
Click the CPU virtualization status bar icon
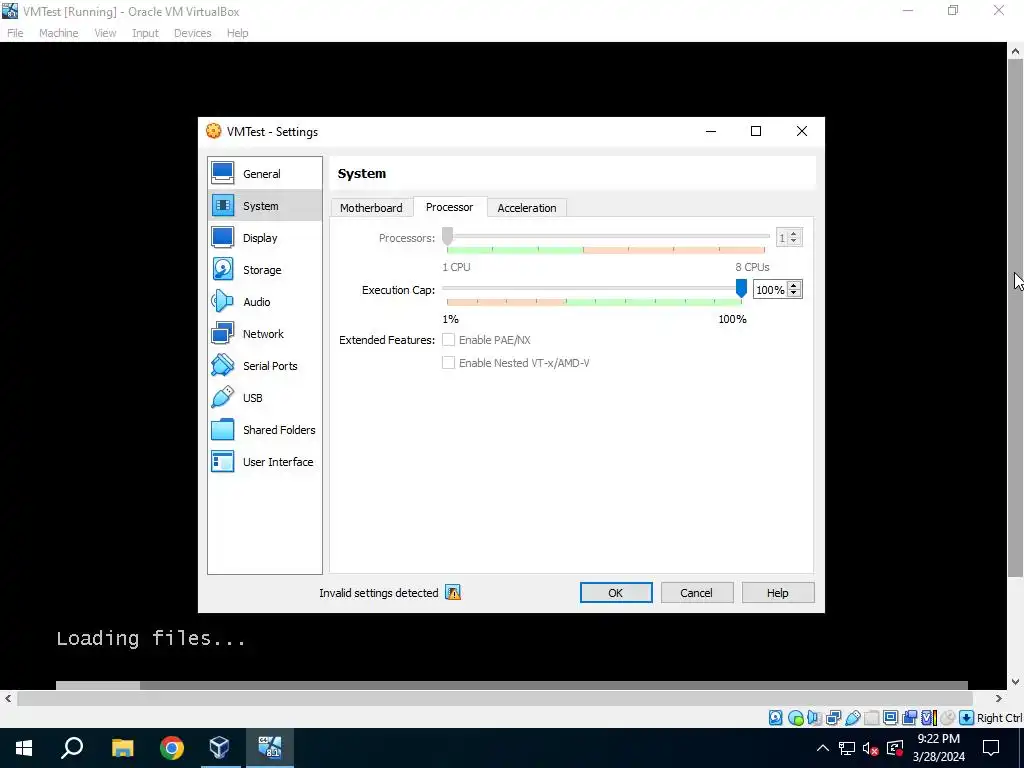[929, 718]
